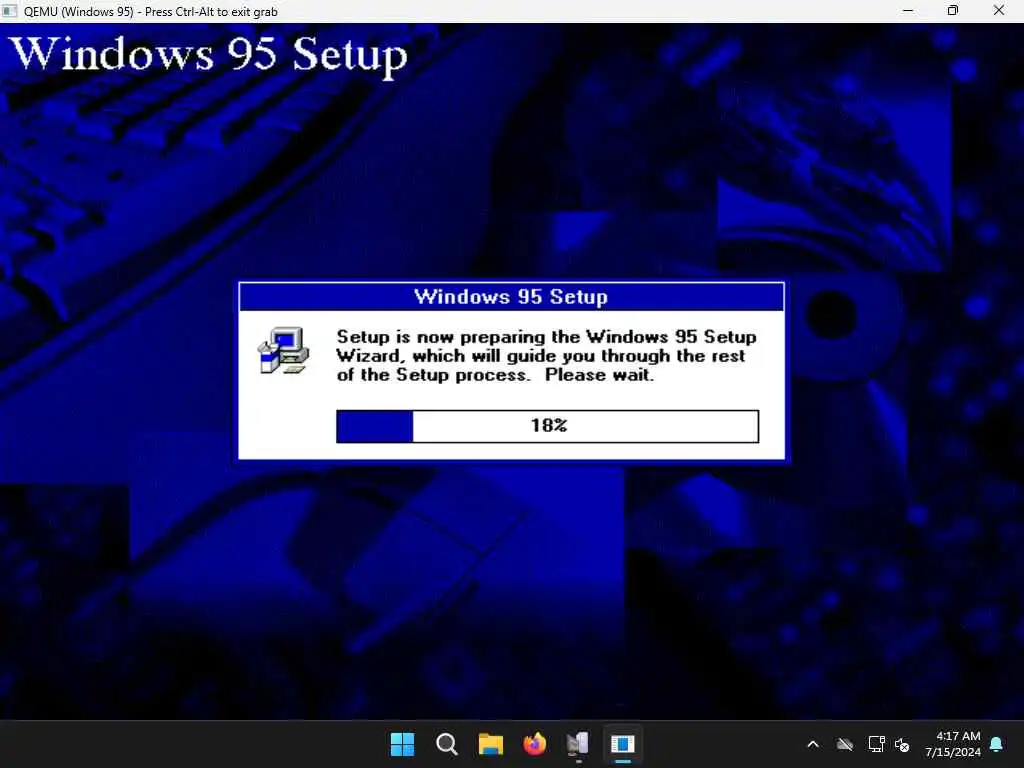Screen dimensions: 1024x768
Task: Click the 'Setup is now preparing' message text
Action: tap(547, 356)
